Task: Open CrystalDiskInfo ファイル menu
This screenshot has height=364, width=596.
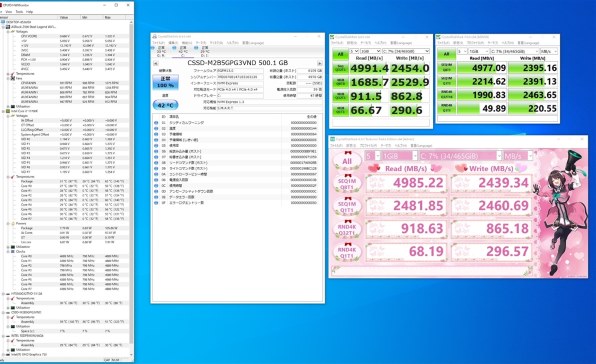Action: click(x=158, y=43)
